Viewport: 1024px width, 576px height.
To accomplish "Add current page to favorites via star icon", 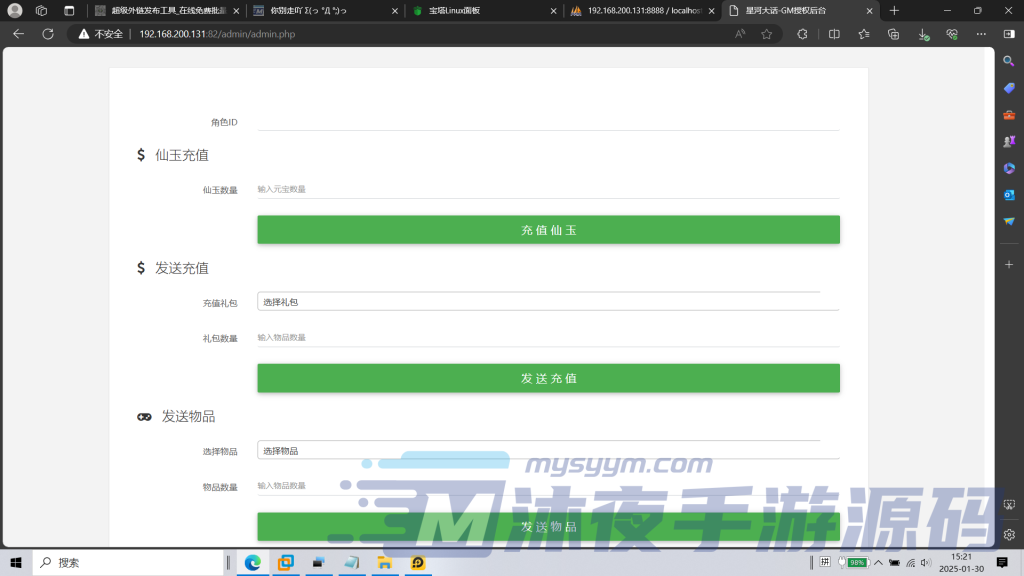I will (x=765, y=33).
